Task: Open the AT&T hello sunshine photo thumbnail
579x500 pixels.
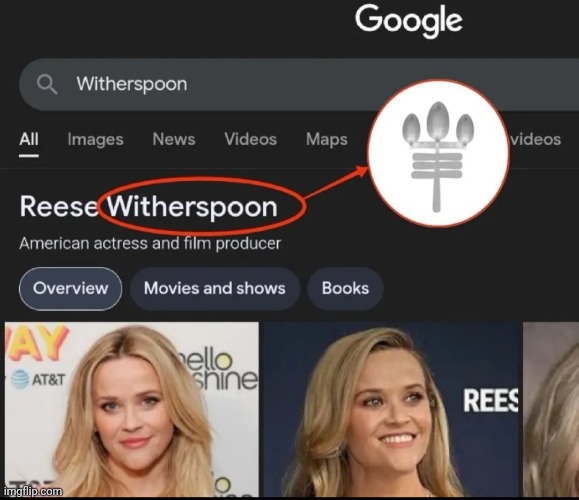Action: [132, 409]
